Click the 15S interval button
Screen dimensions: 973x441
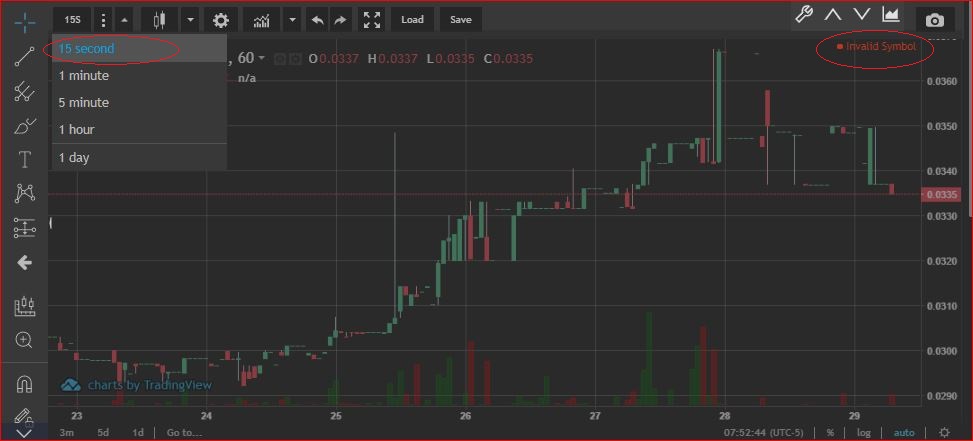coord(73,20)
